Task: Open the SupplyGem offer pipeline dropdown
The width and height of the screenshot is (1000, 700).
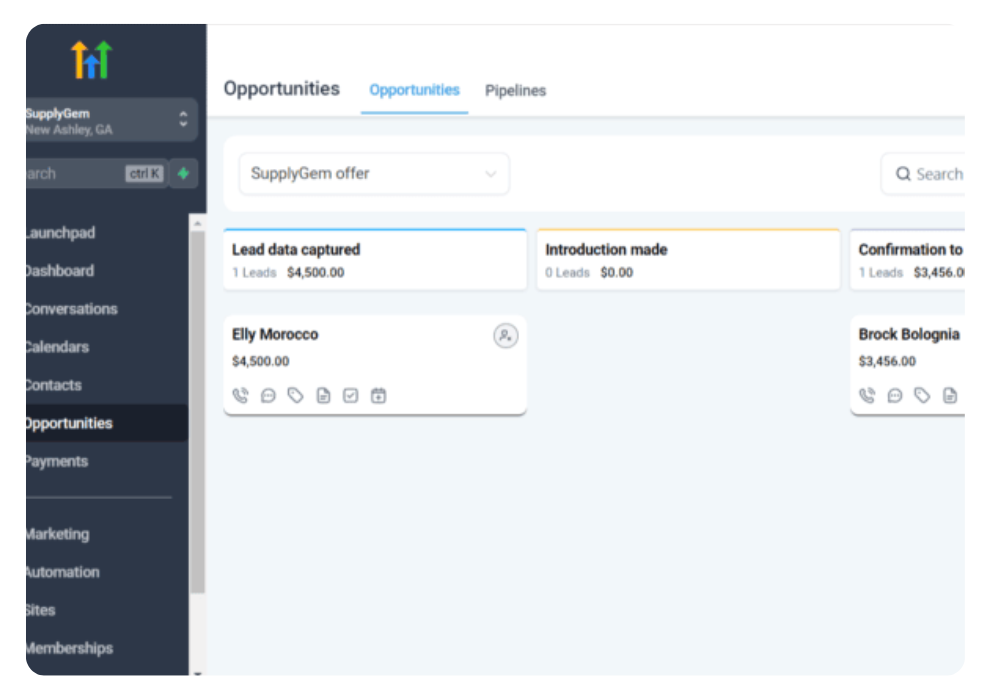Action: [374, 174]
